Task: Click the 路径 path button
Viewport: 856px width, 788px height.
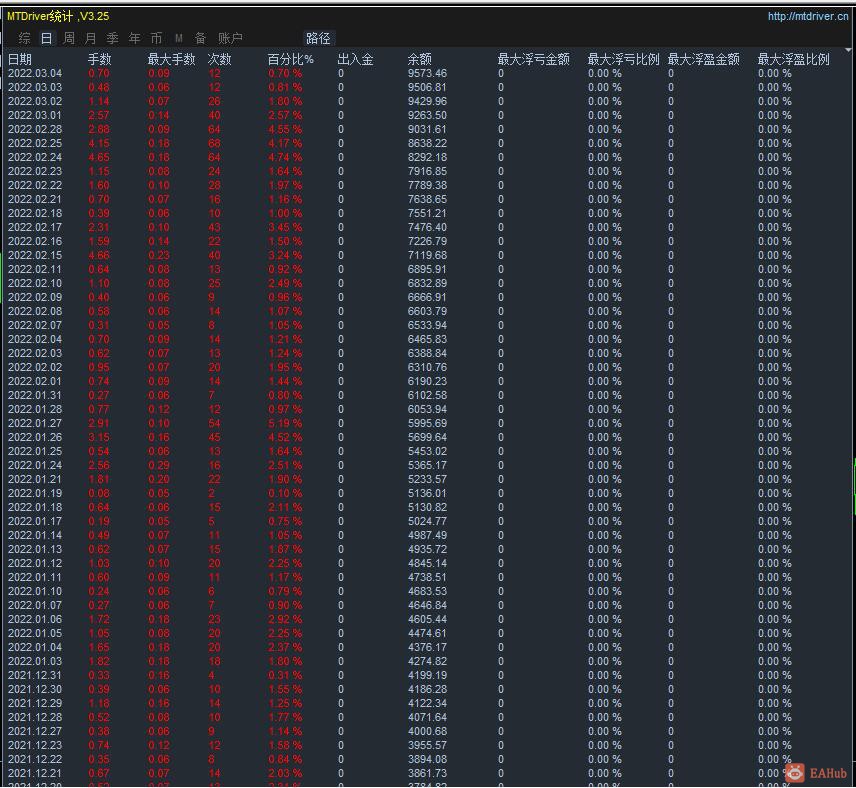Action: click(x=318, y=38)
